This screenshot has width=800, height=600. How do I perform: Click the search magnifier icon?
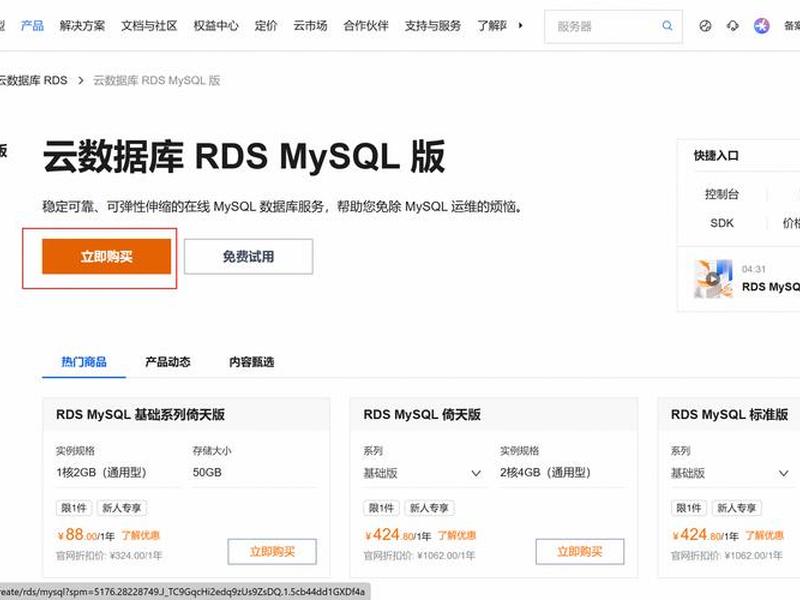(667, 26)
